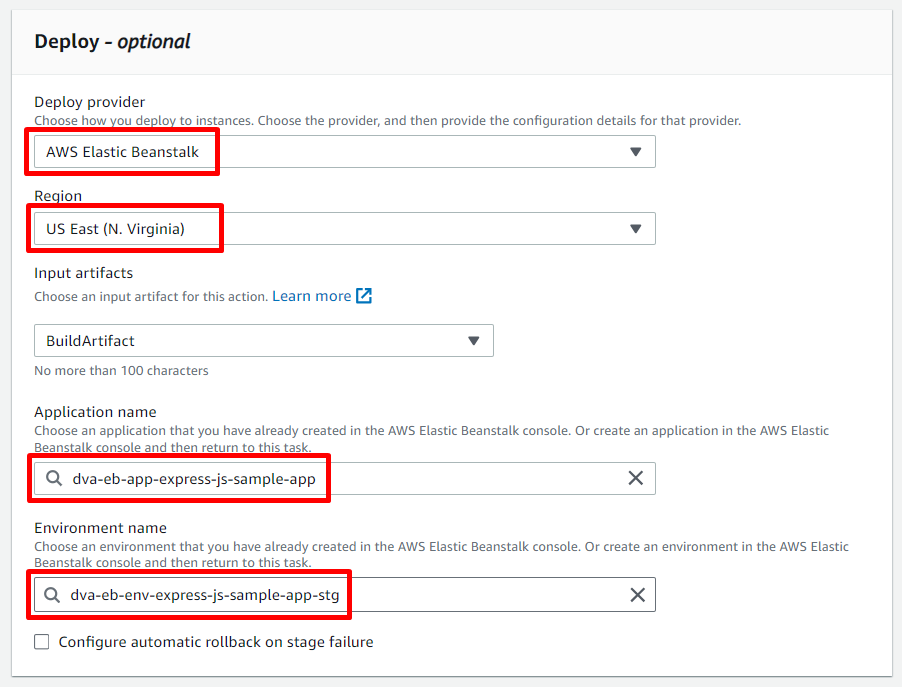This screenshot has width=902, height=687.
Task: Click the dva-eb-env-express-js-sample-app-stg input text
Action: 211,595
